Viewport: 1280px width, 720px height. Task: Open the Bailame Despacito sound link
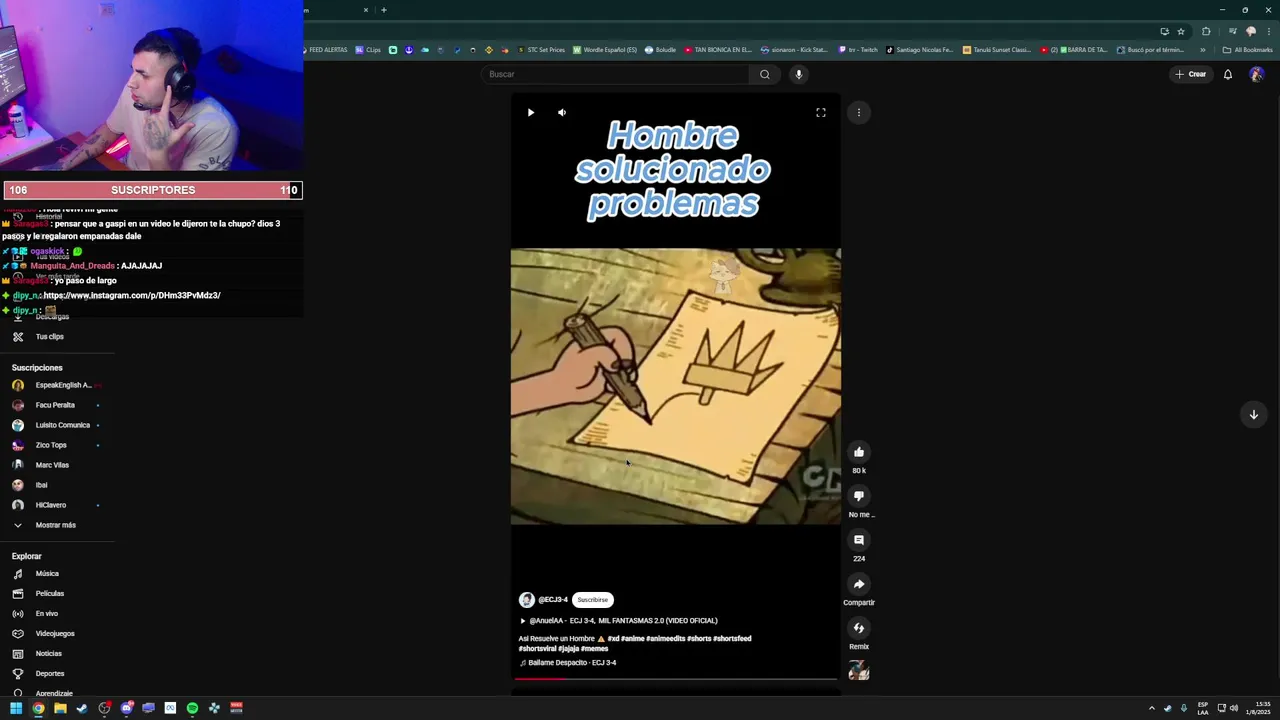tap(568, 663)
